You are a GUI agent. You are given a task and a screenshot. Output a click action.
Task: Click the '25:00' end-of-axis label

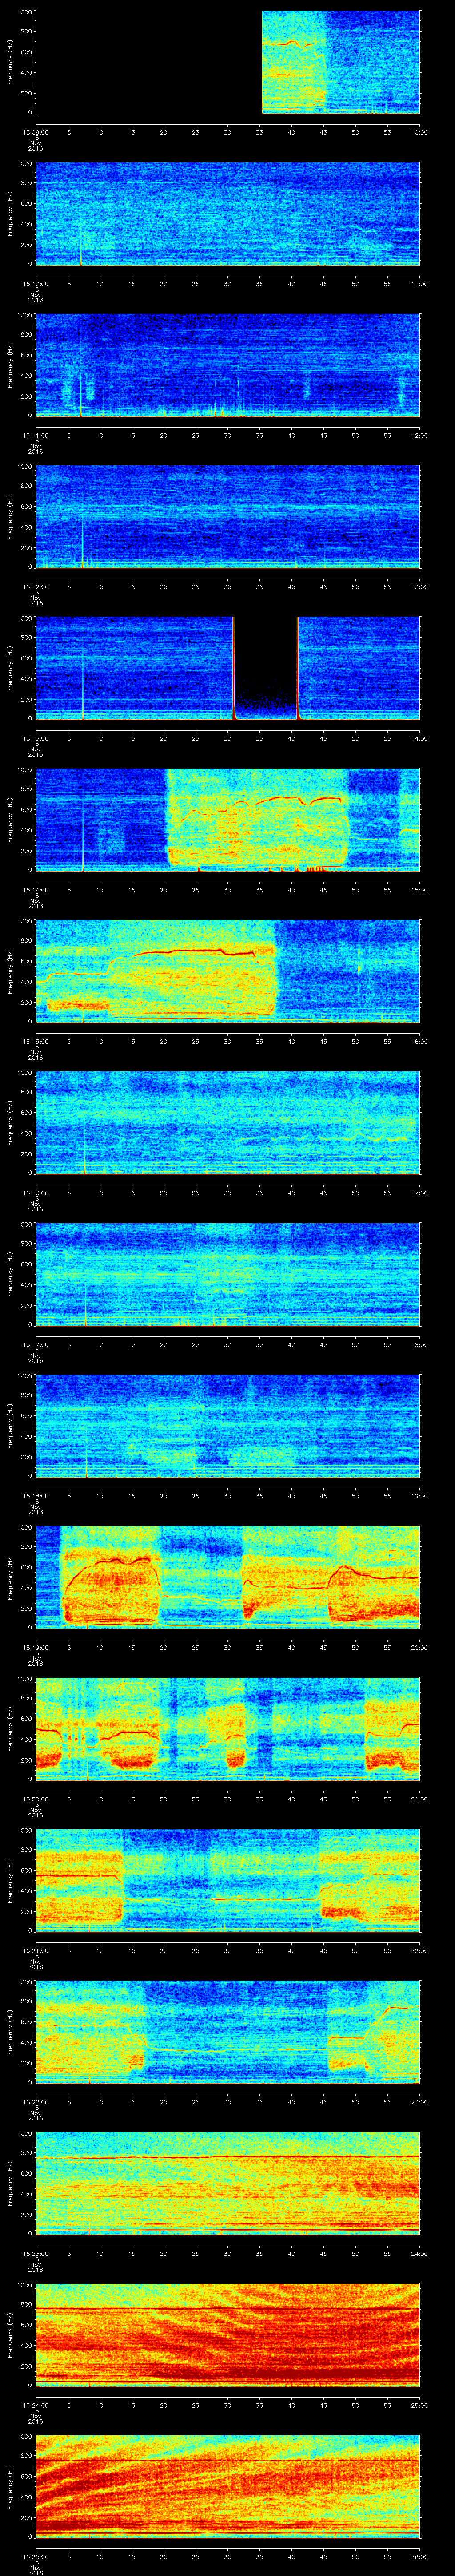pyautogui.click(x=420, y=2405)
